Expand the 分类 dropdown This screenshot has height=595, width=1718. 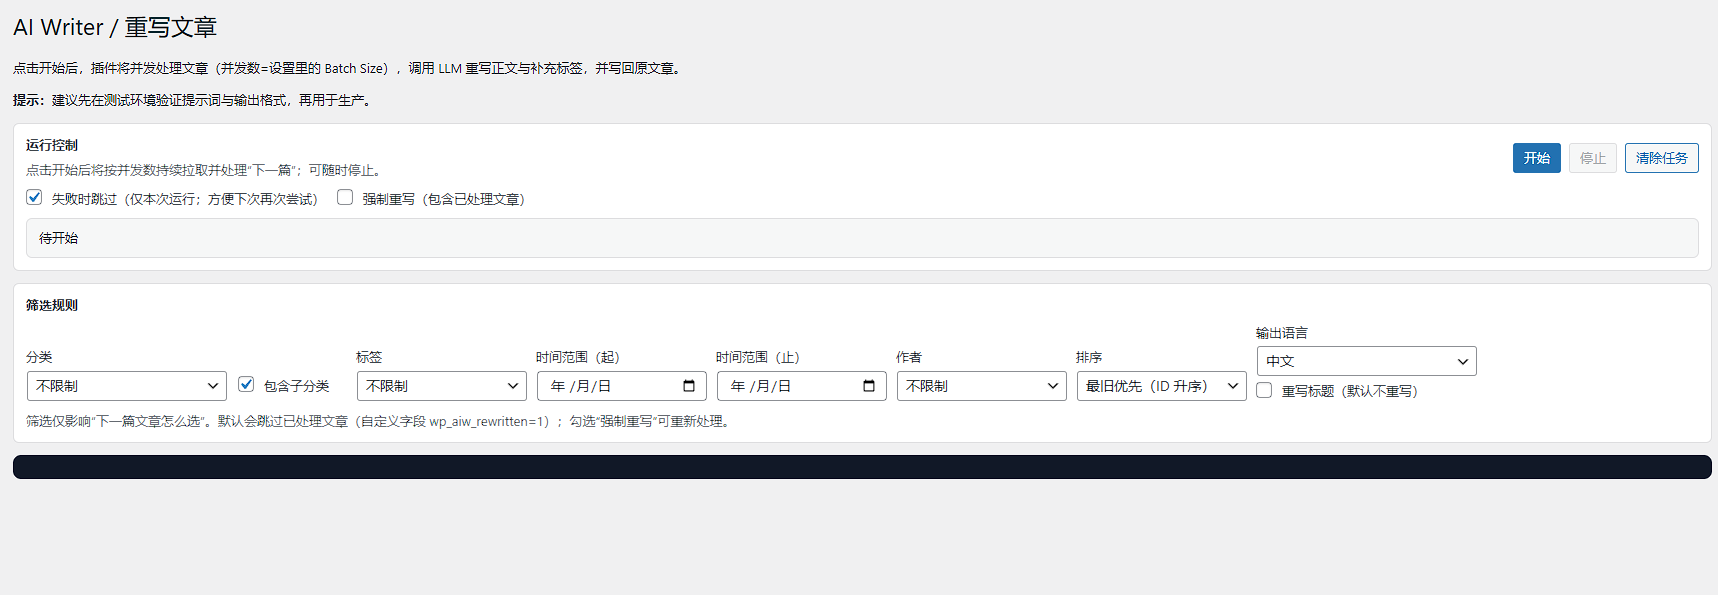click(126, 386)
